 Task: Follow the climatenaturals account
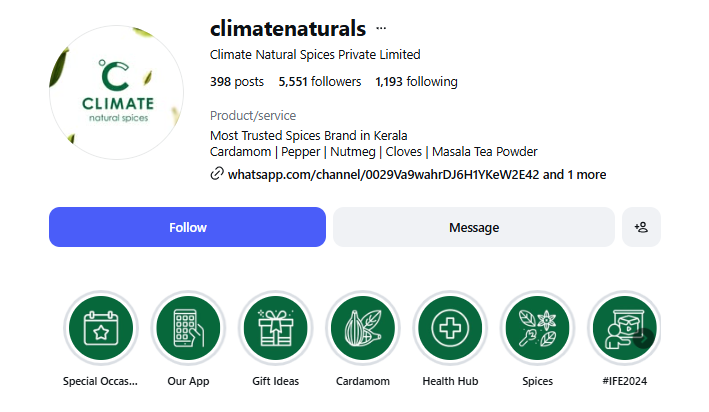pyautogui.click(x=187, y=227)
